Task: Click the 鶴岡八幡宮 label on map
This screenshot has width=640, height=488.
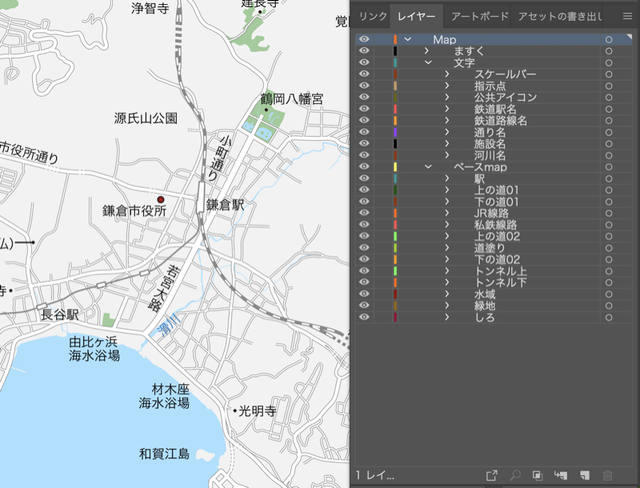Action: click(292, 99)
